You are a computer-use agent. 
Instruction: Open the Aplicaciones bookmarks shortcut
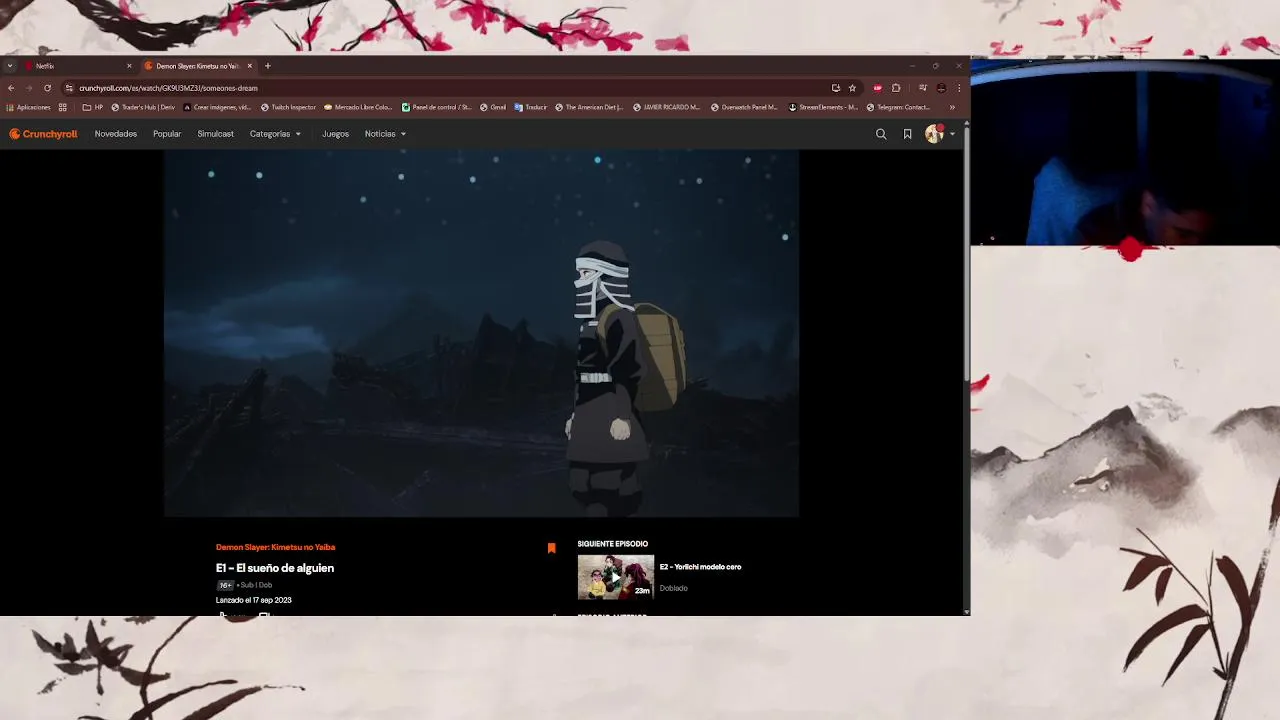(28, 107)
